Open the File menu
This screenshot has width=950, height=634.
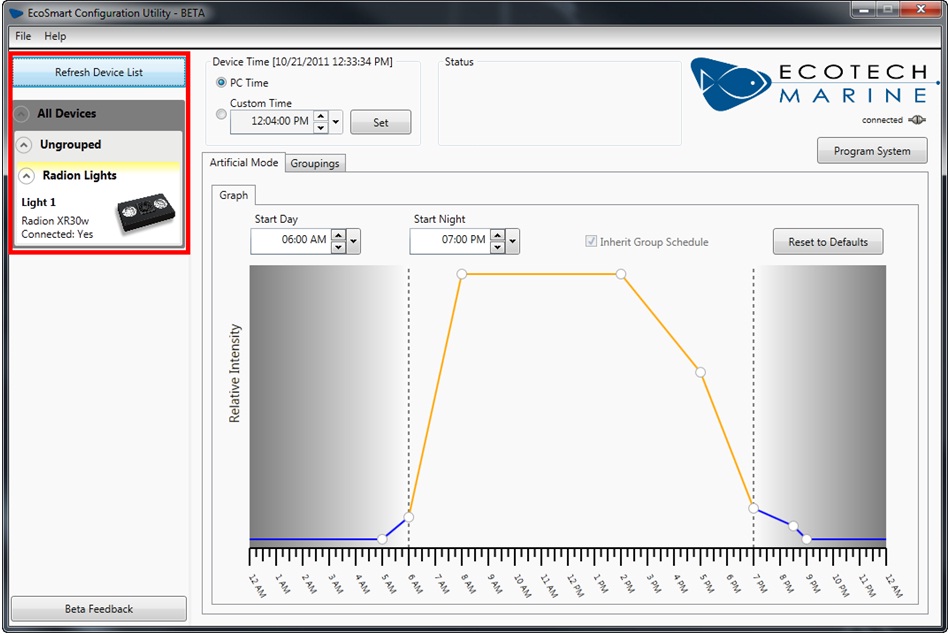coord(23,36)
